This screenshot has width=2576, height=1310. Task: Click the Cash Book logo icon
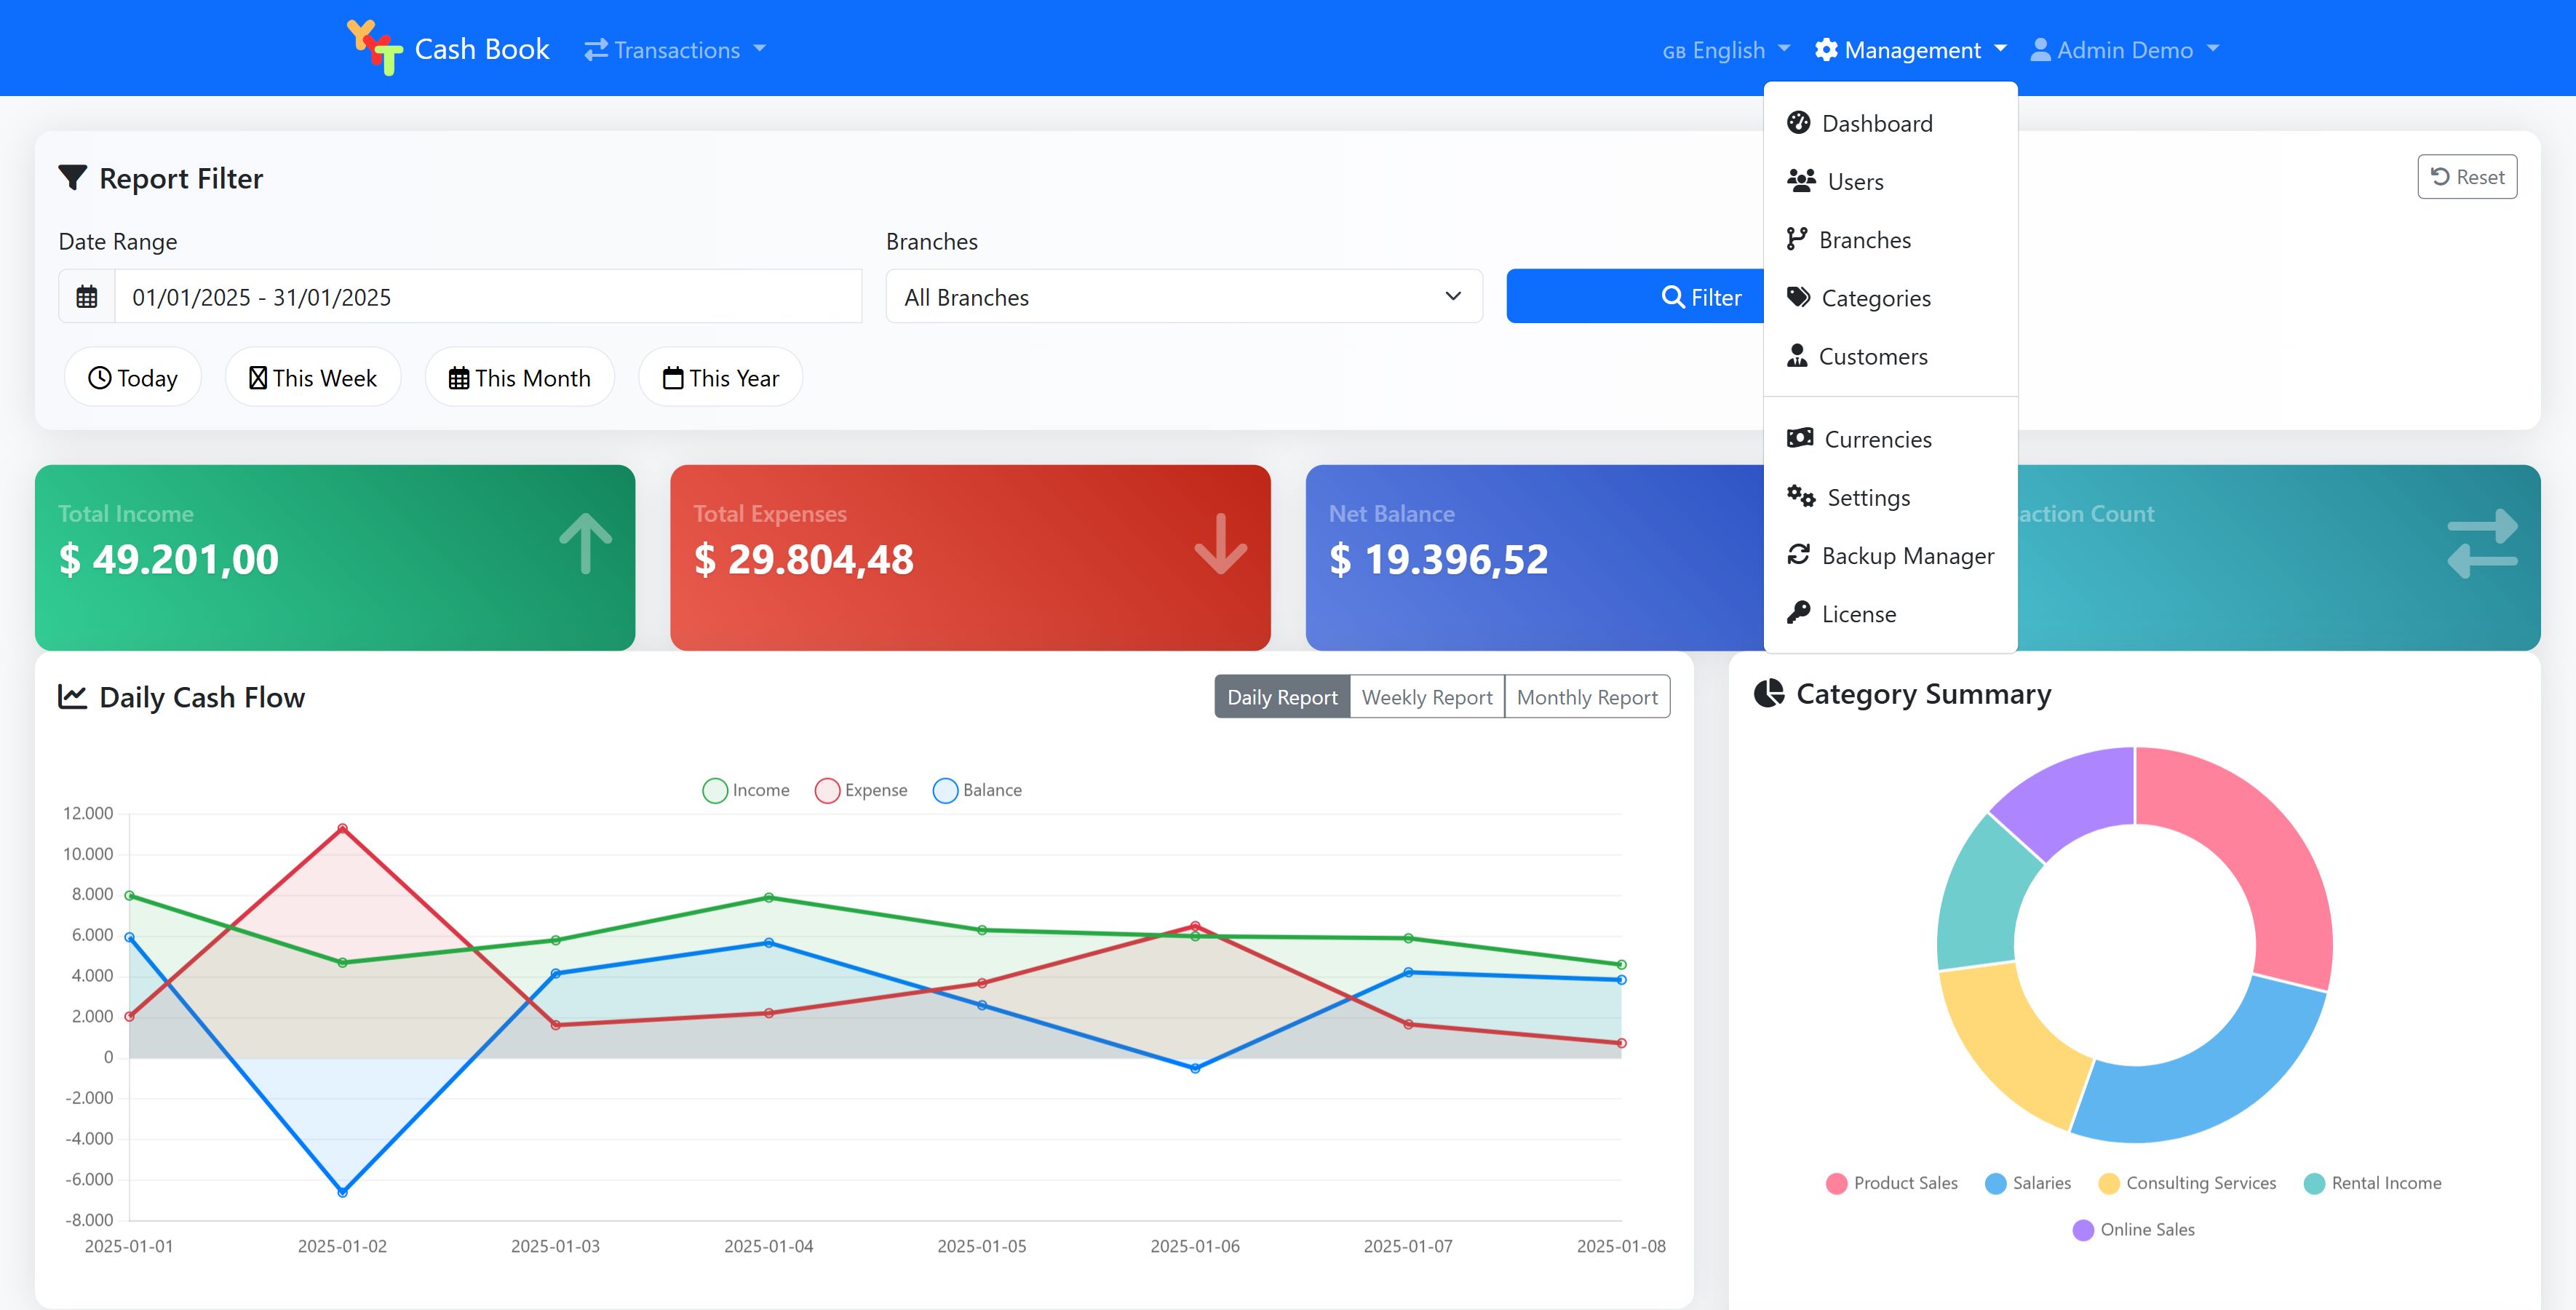[x=374, y=48]
